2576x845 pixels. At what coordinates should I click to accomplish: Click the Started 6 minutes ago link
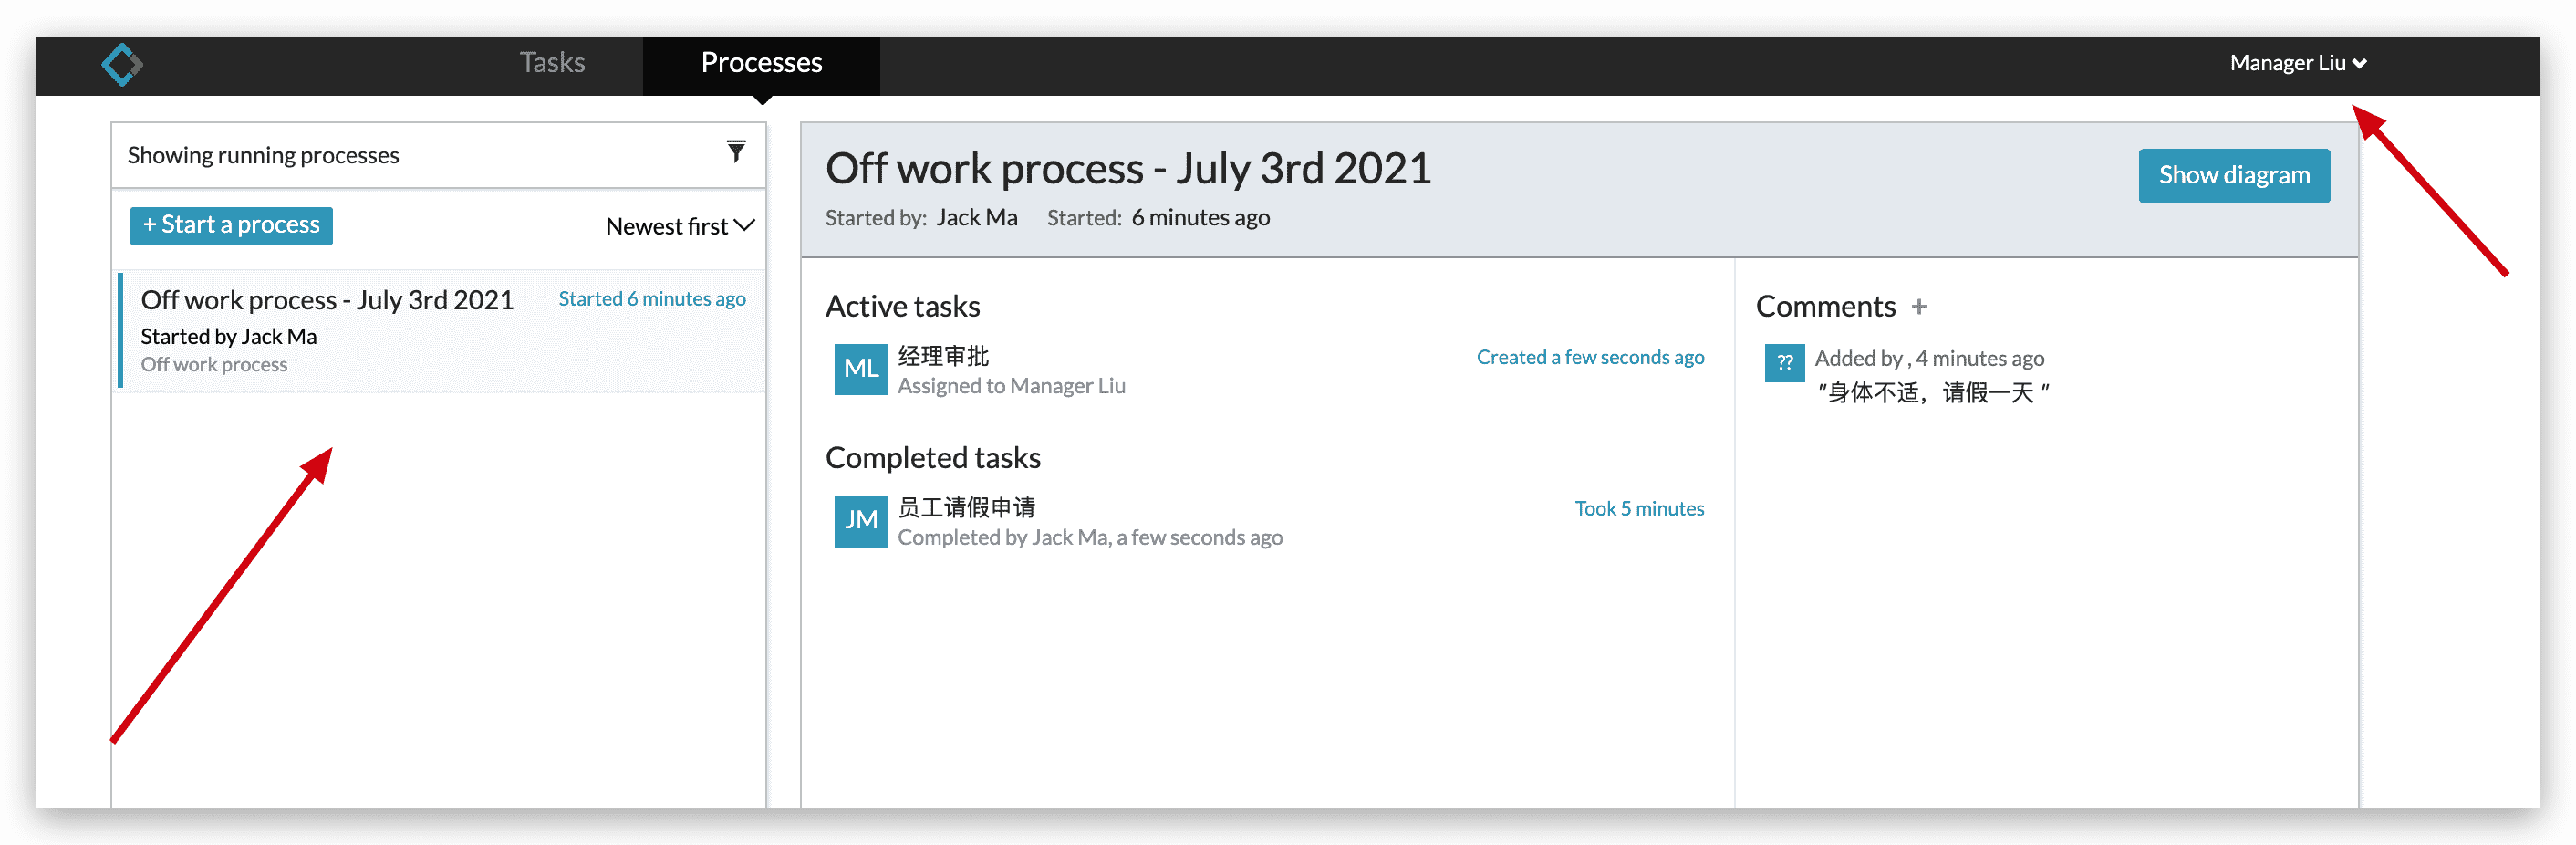pyautogui.click(x=651, y=299)
